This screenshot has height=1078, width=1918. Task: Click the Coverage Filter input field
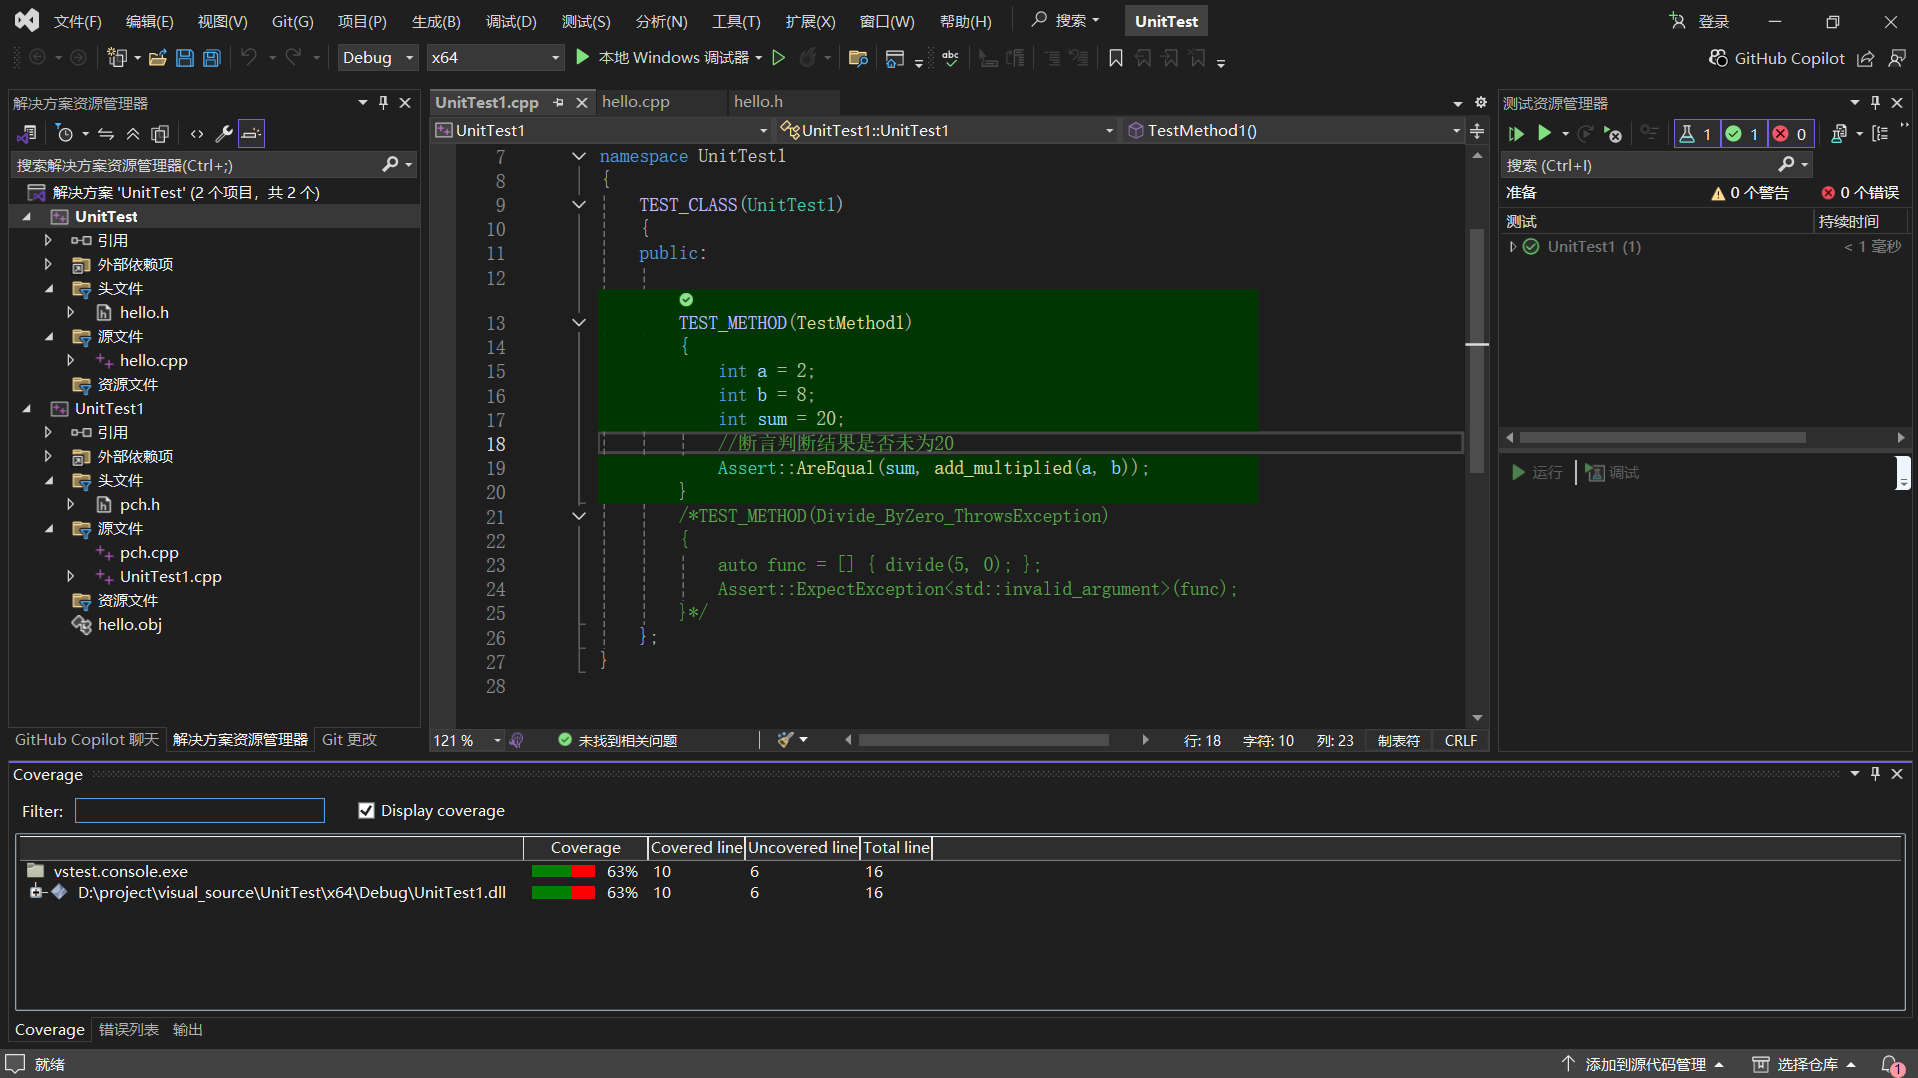(200, 810)
